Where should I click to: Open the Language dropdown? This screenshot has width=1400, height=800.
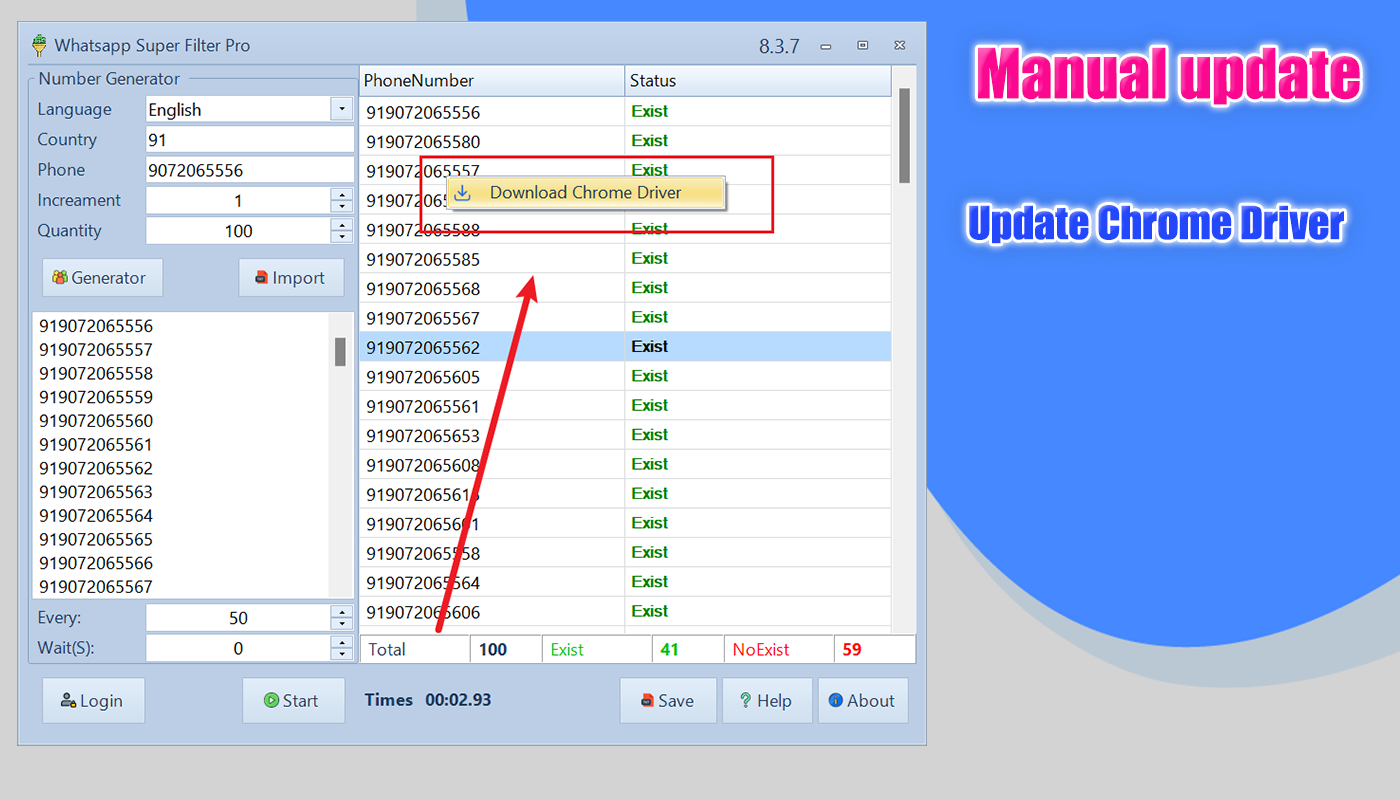342,108
